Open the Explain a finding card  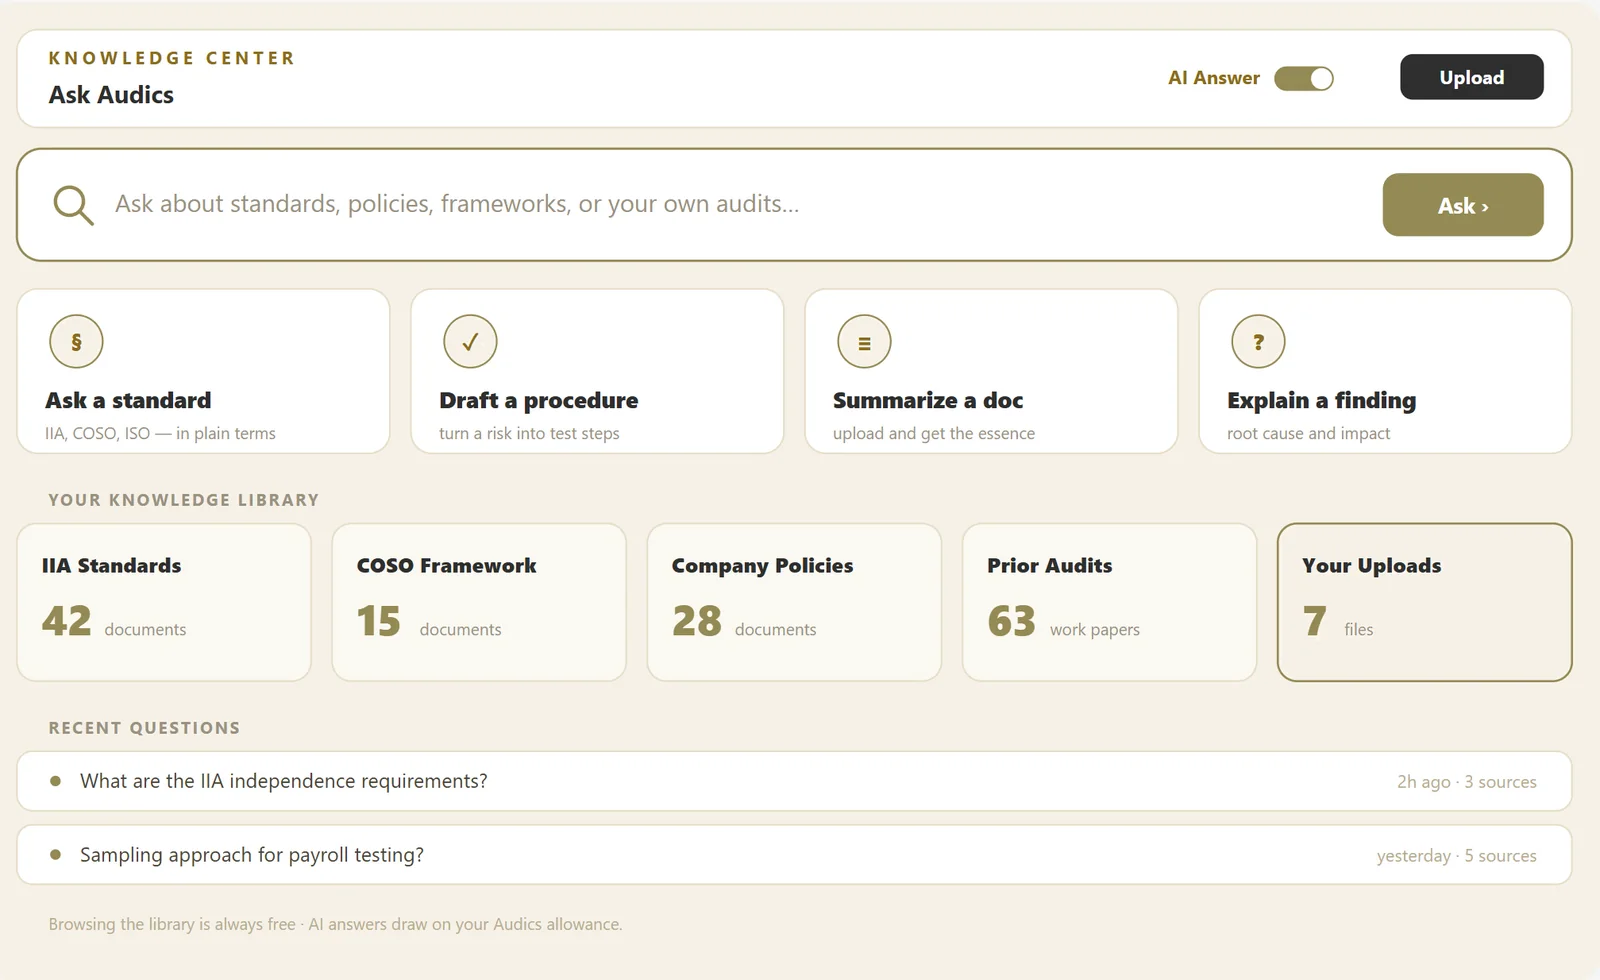[x=1385, y=371]
